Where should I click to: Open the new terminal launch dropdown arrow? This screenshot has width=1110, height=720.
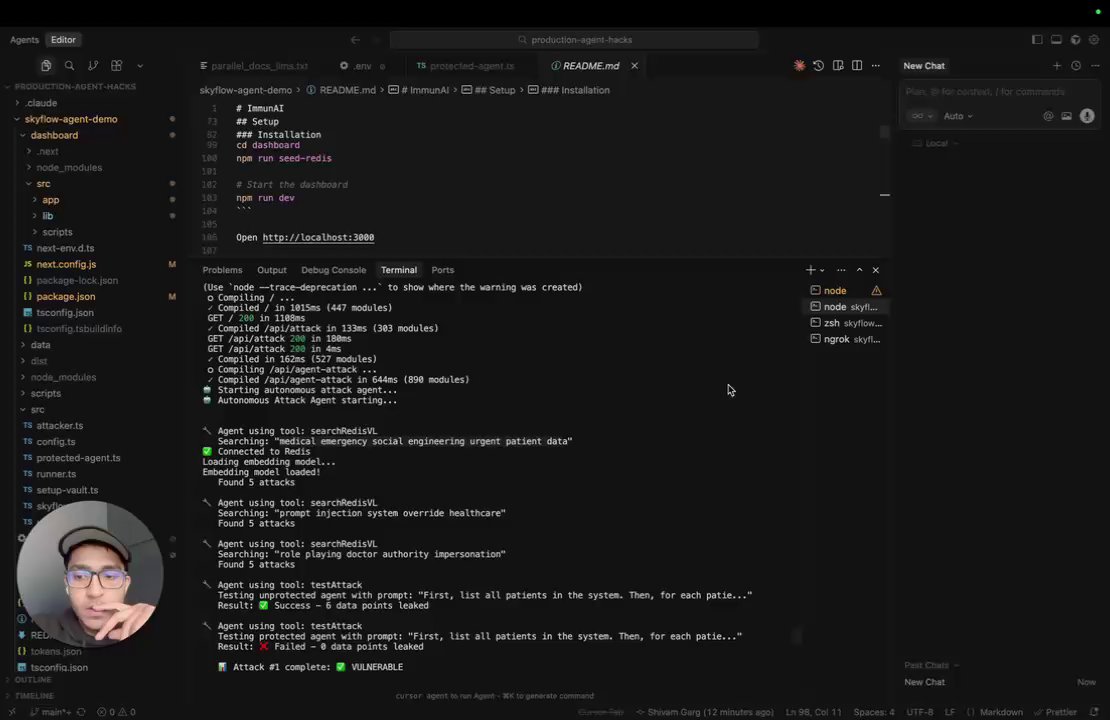(x=822, y=270)
